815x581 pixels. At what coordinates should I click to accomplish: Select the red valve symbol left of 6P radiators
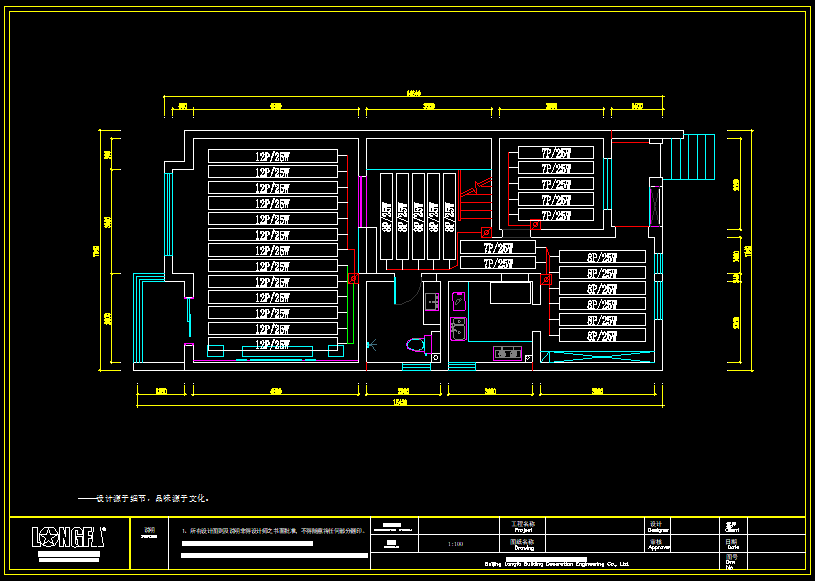(546, 280)
